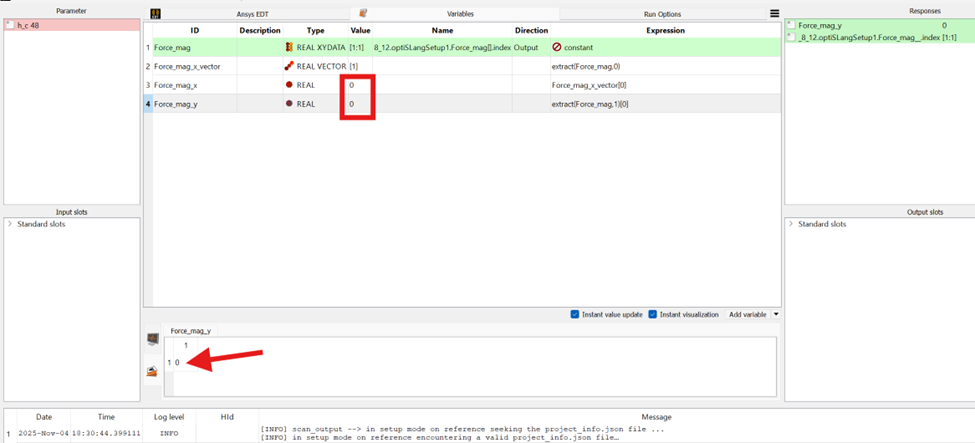Click the Direction column header

pyautogui.click(x=531, y=30)
